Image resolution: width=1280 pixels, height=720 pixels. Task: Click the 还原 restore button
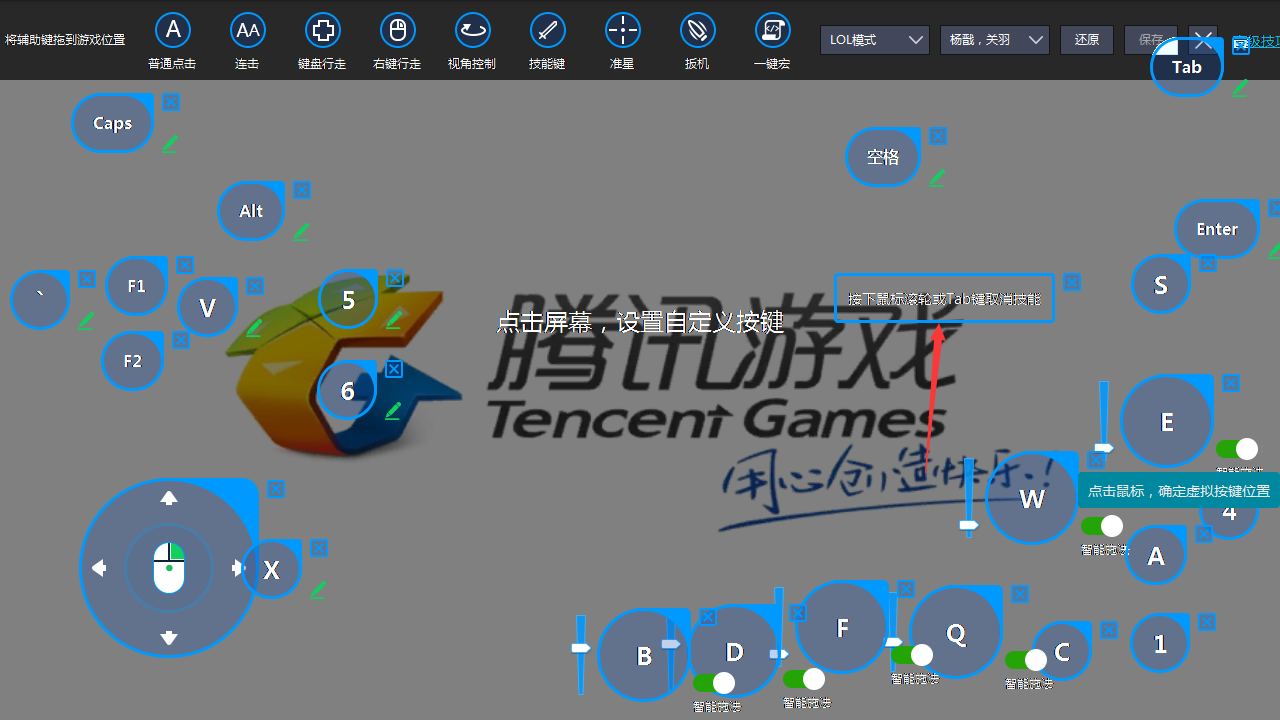[x=1086, y=40]
